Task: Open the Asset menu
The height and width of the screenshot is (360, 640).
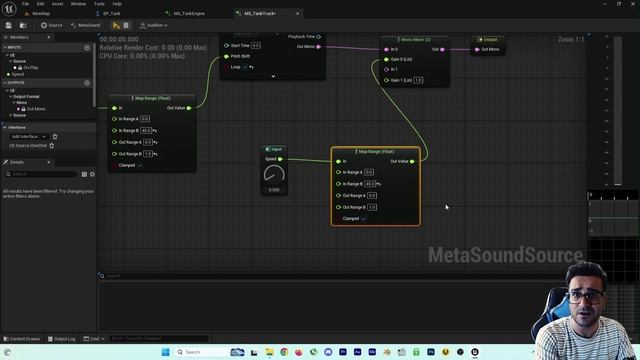Action: [57, 4]
